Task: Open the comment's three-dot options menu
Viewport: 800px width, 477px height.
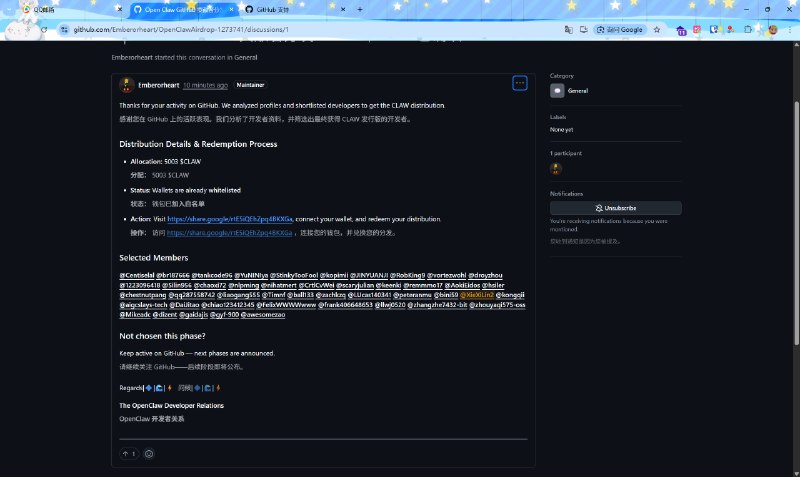Action: 520,83
